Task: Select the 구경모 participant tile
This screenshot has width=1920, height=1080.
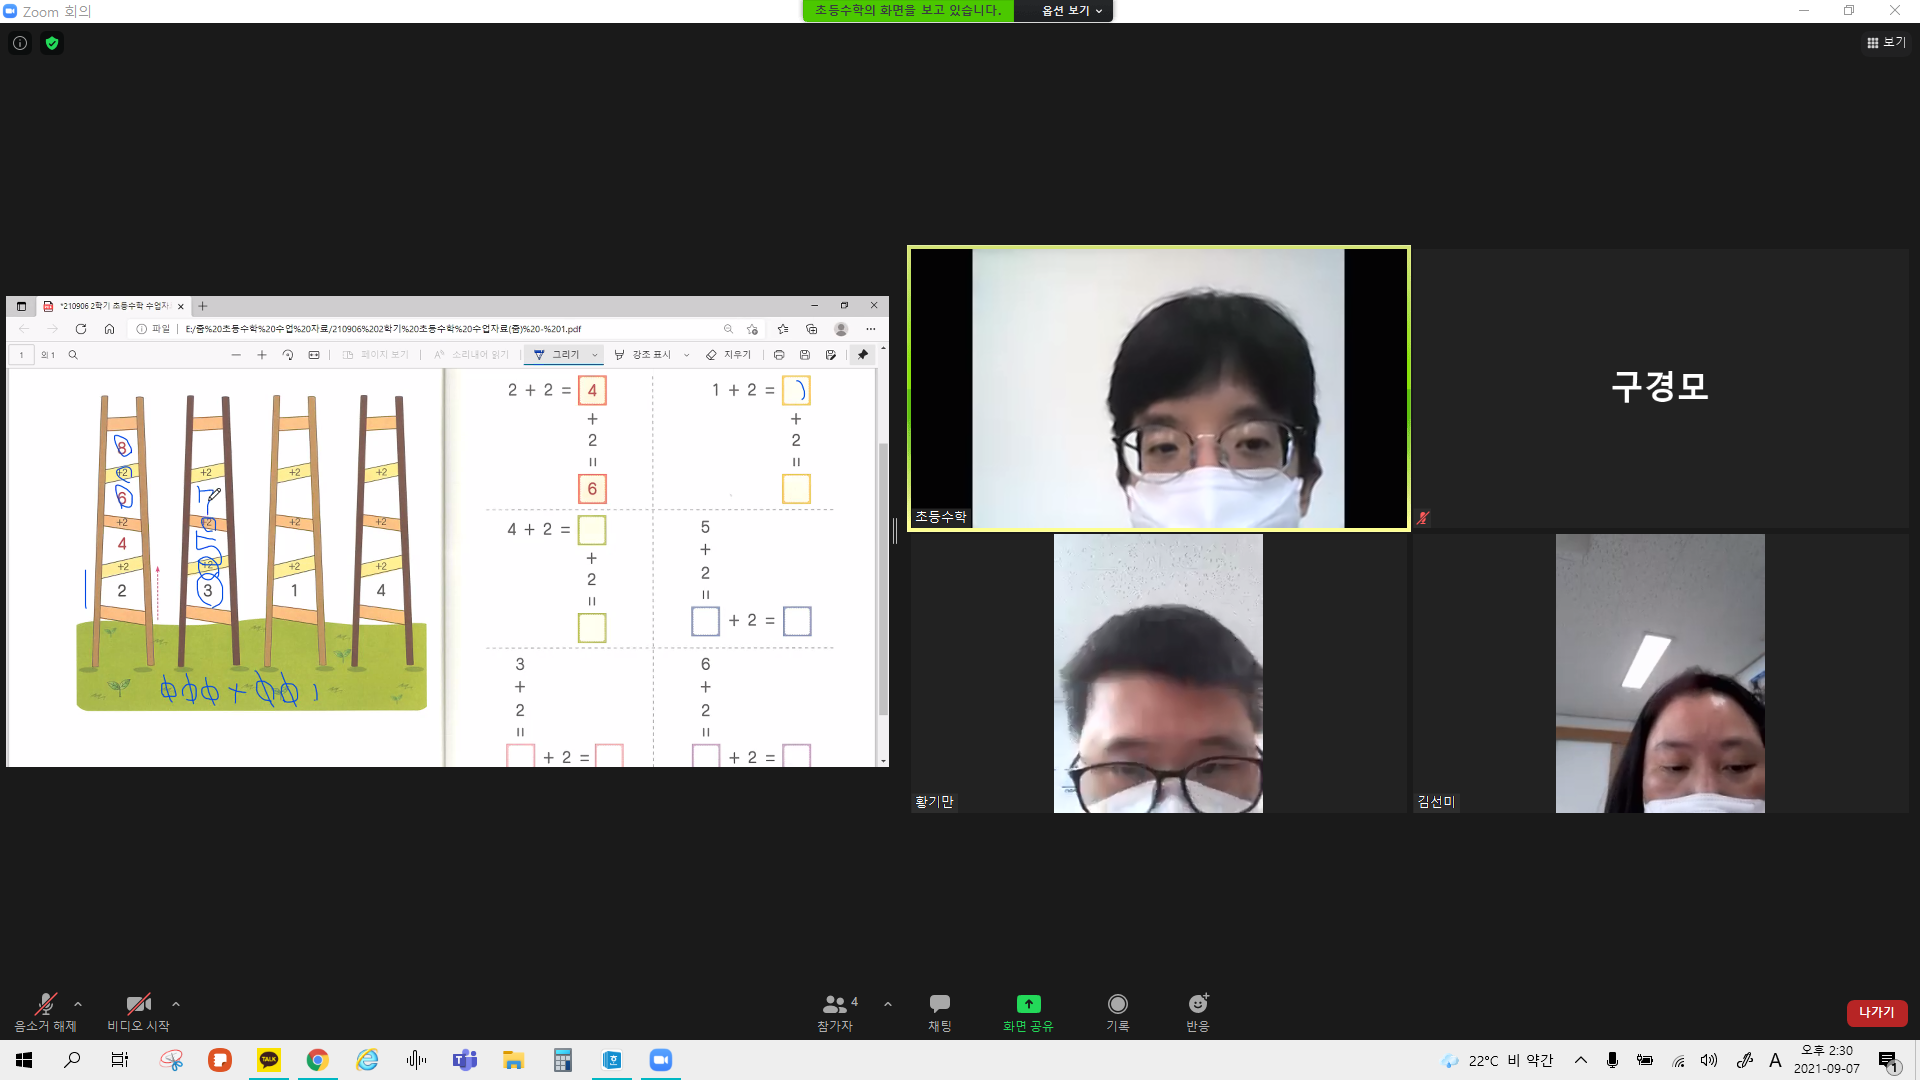Action: (x=1660, y=388)
